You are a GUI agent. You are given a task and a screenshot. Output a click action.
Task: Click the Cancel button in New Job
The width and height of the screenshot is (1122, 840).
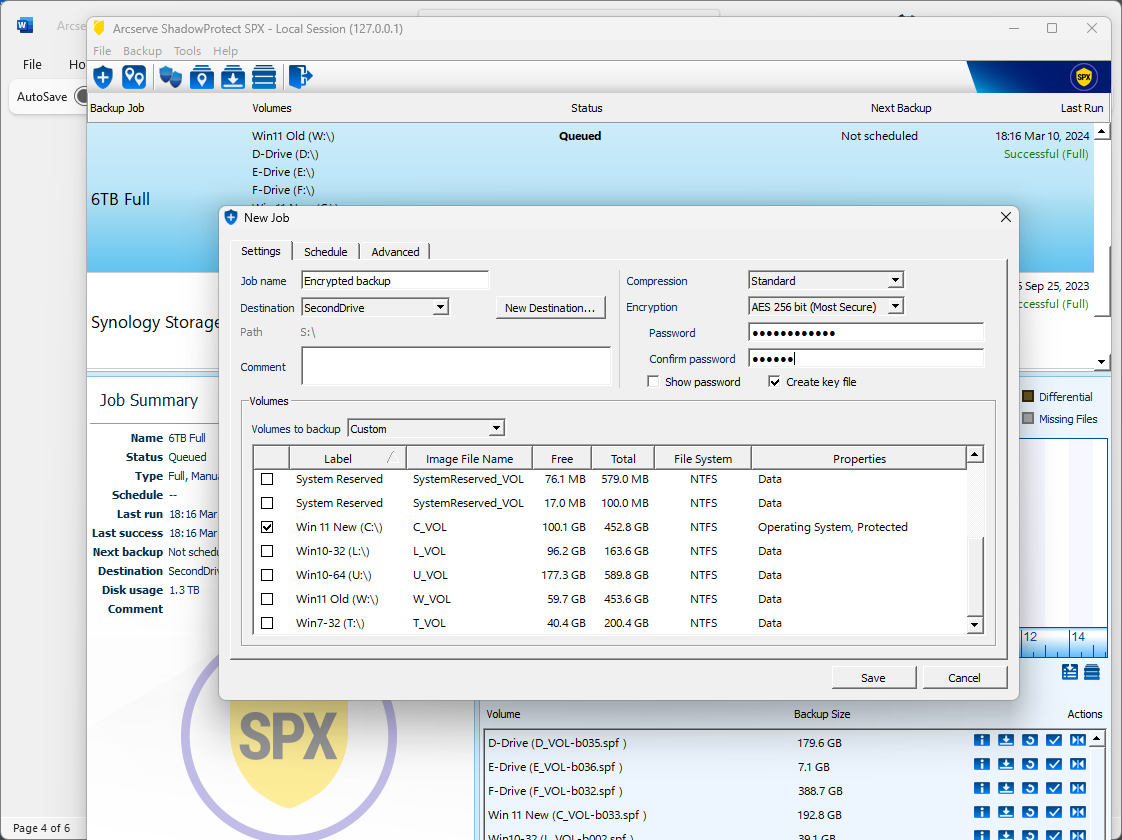[964, 678]
